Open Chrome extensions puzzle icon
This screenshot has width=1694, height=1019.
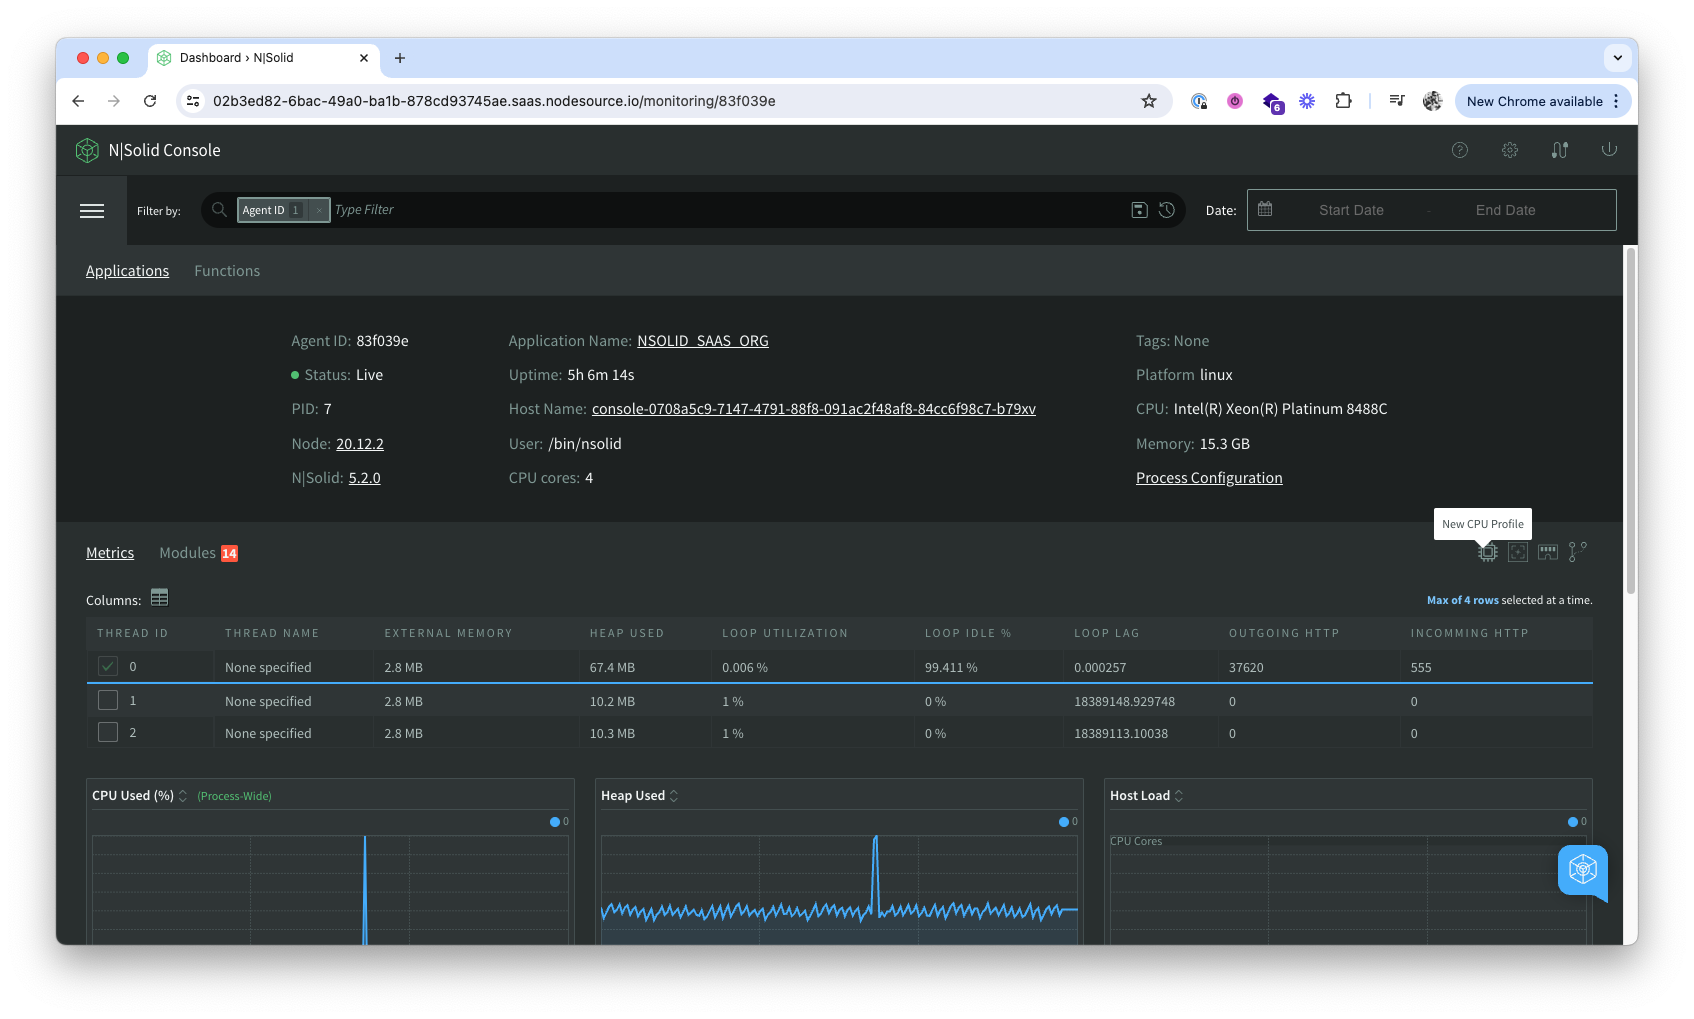click(x=1343, y=101)
